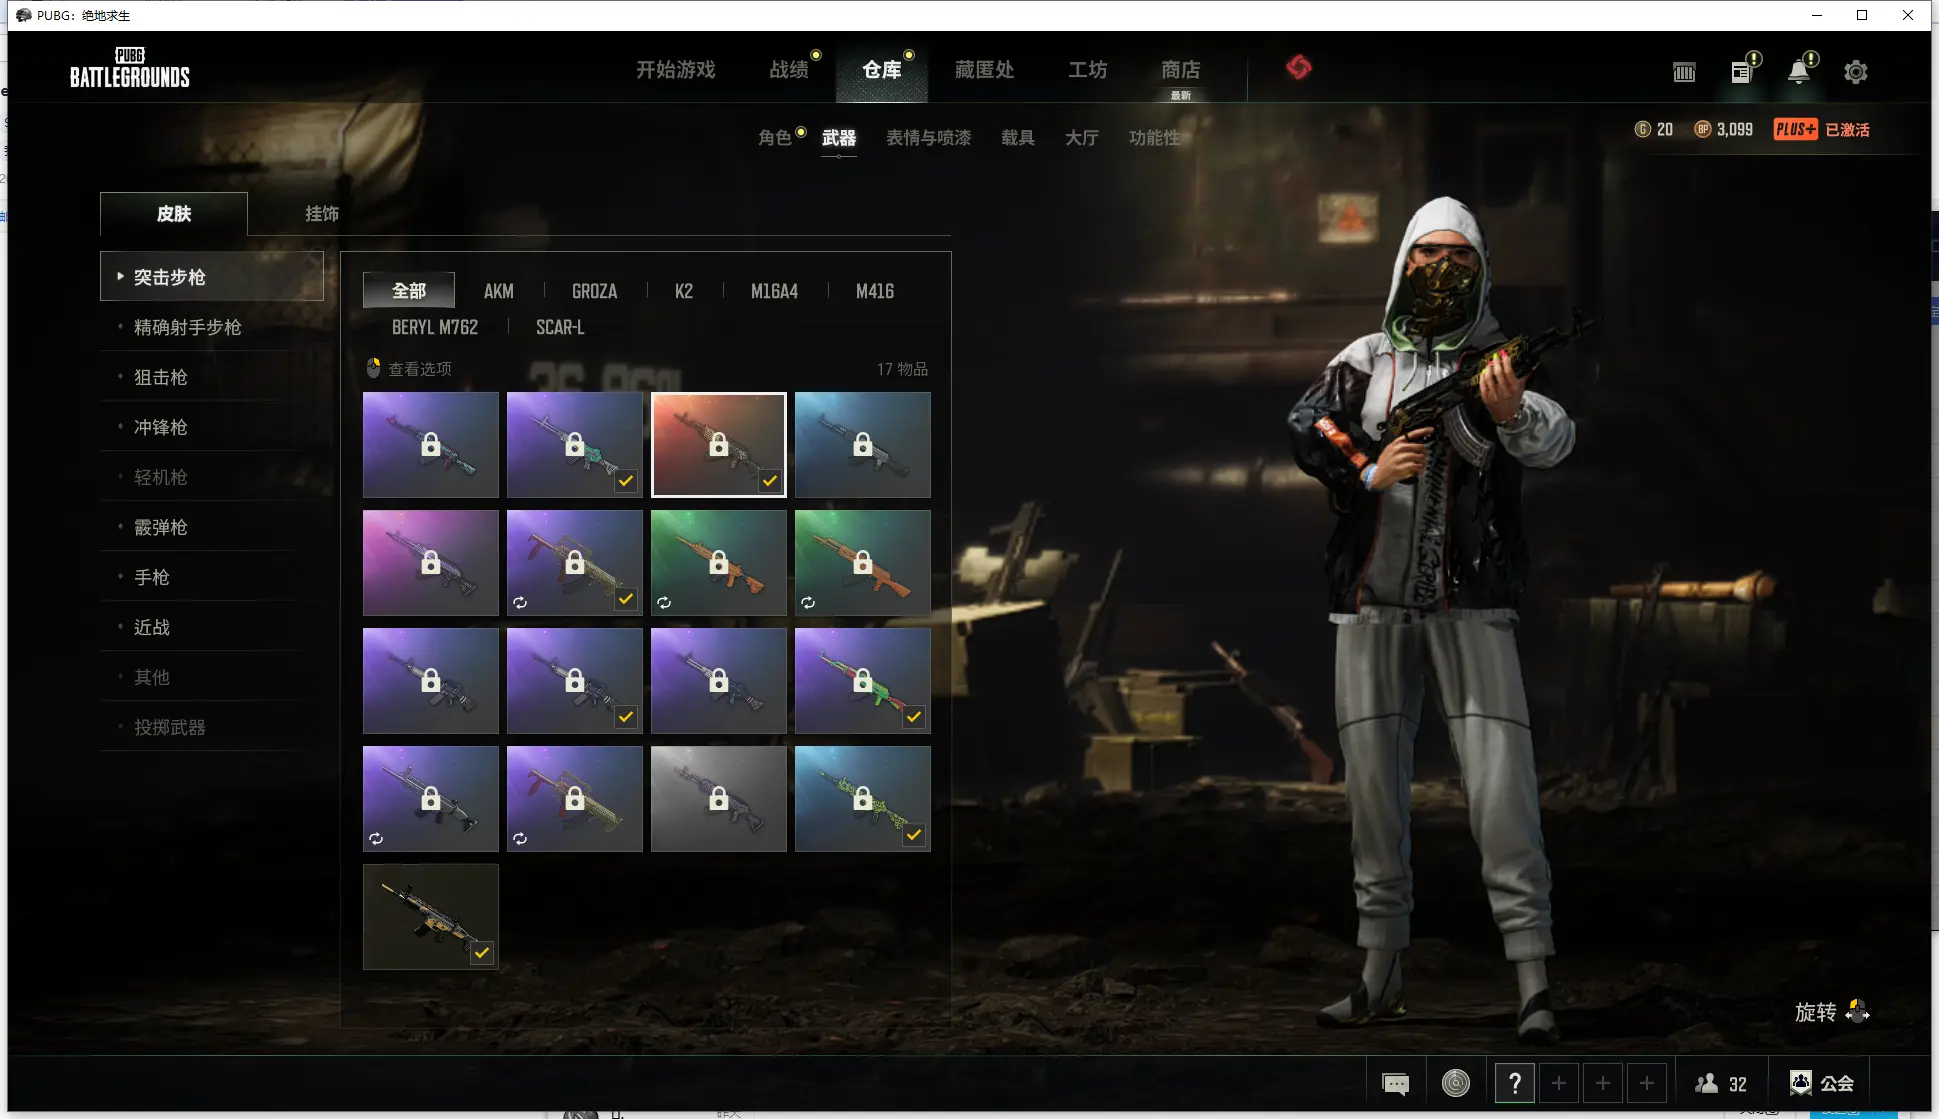This screenshot has width=1939, height=1119.
Task: Filter skins by GROZA
Action: [x=594, y=291]
